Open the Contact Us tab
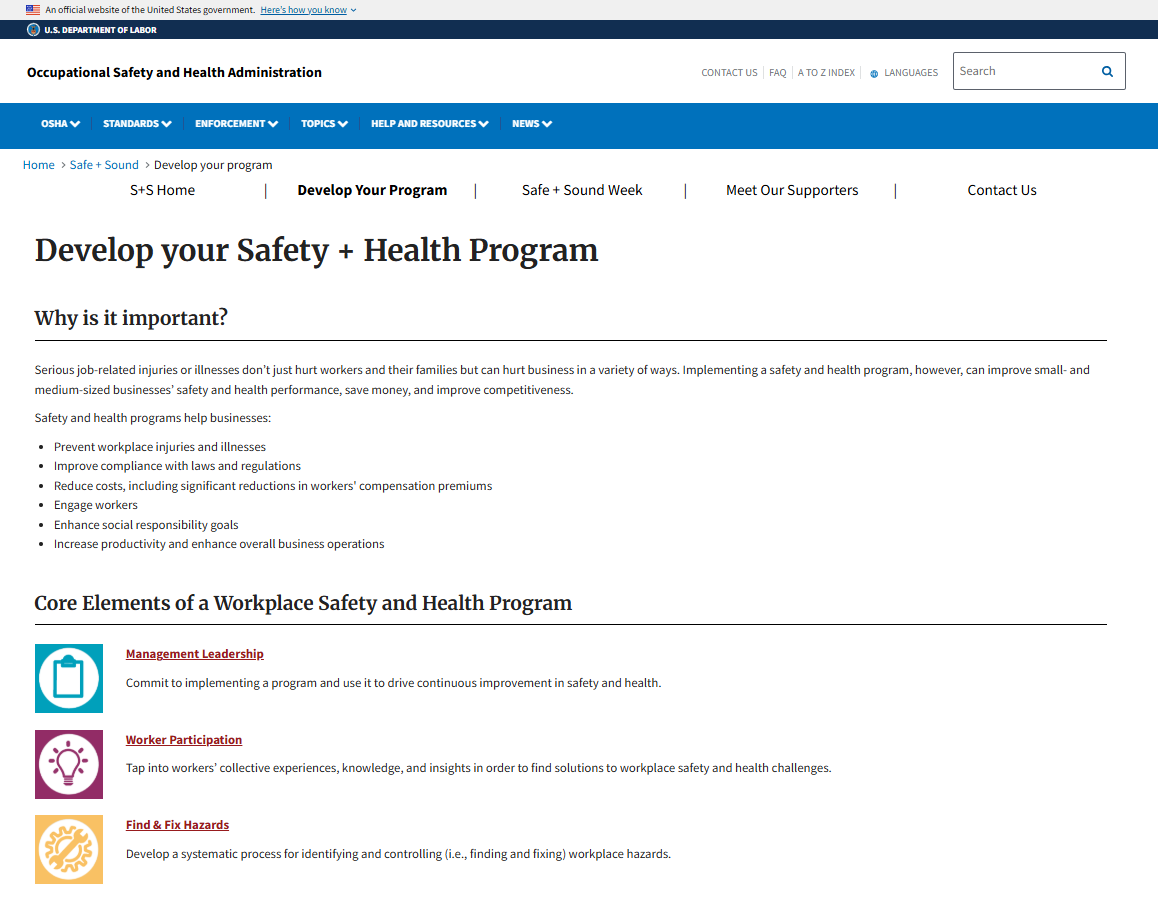 pyautogui.click(x=1002, y=190)
